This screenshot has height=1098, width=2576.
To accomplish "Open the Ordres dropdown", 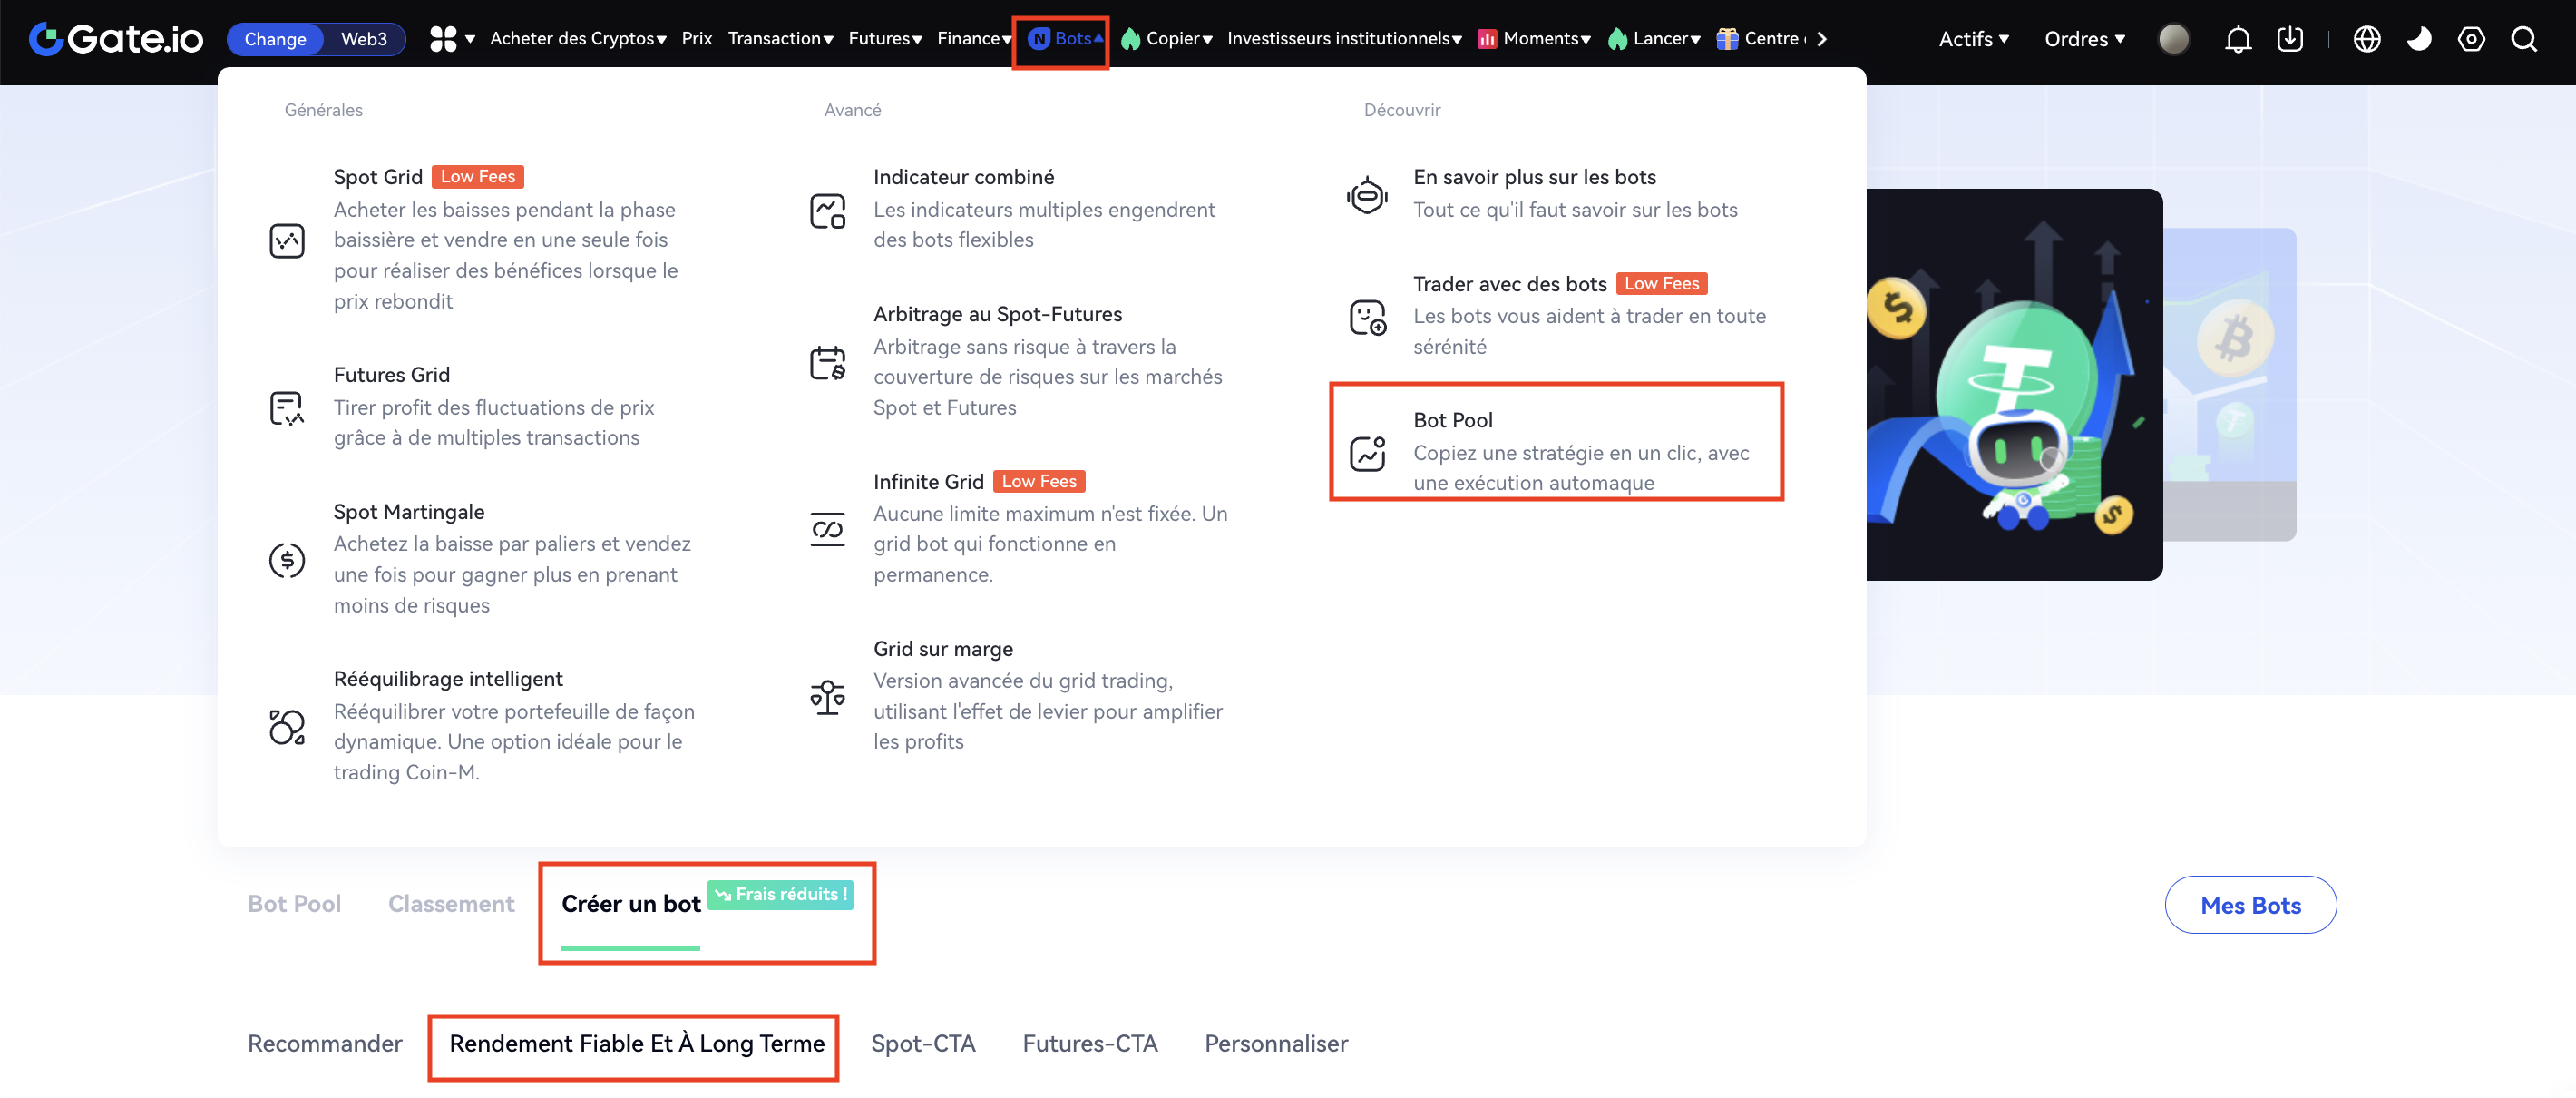I will (2084, 39).
